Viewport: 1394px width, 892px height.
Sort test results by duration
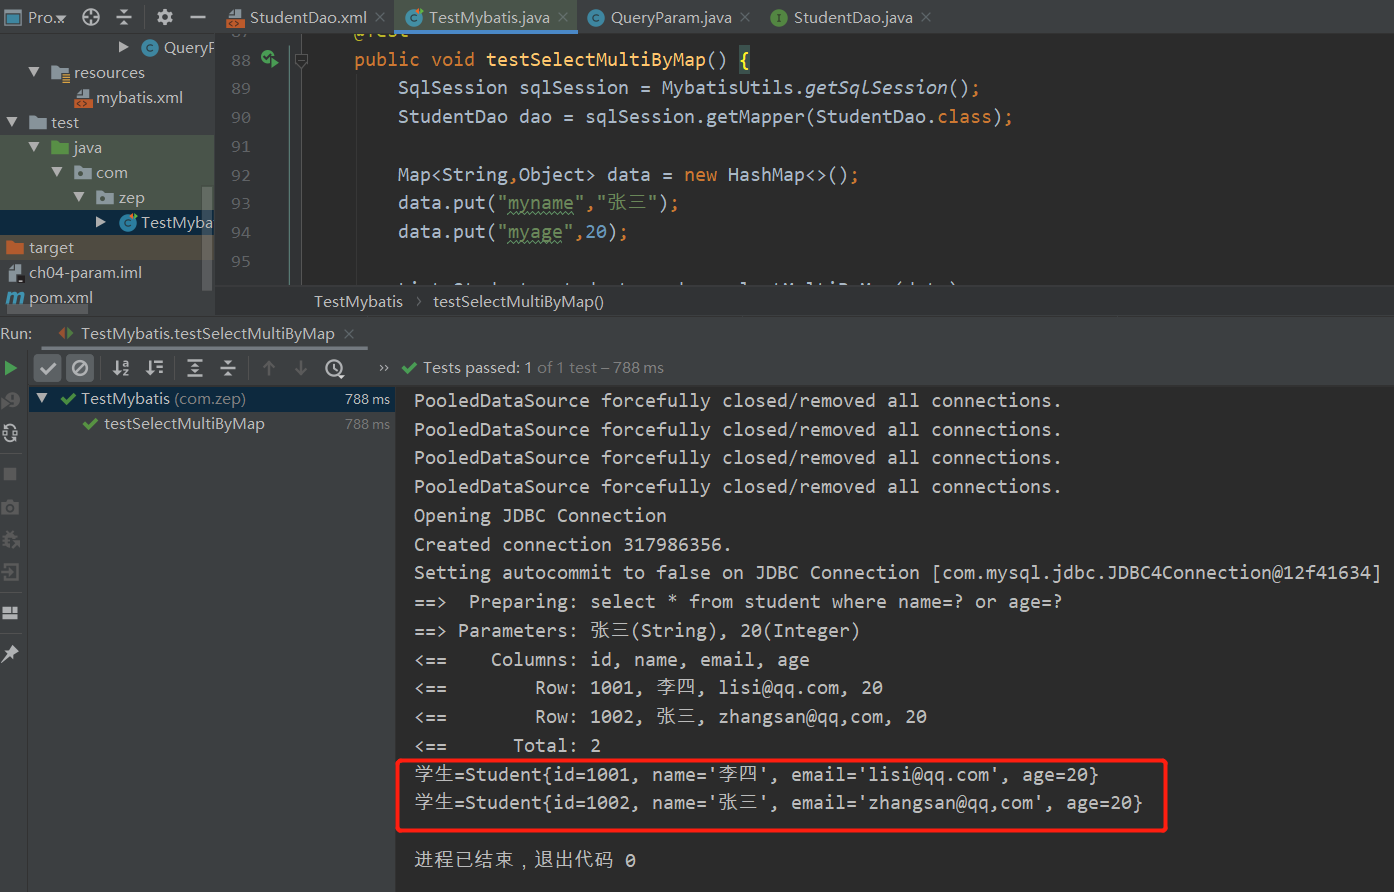click(x=155, y=368)
